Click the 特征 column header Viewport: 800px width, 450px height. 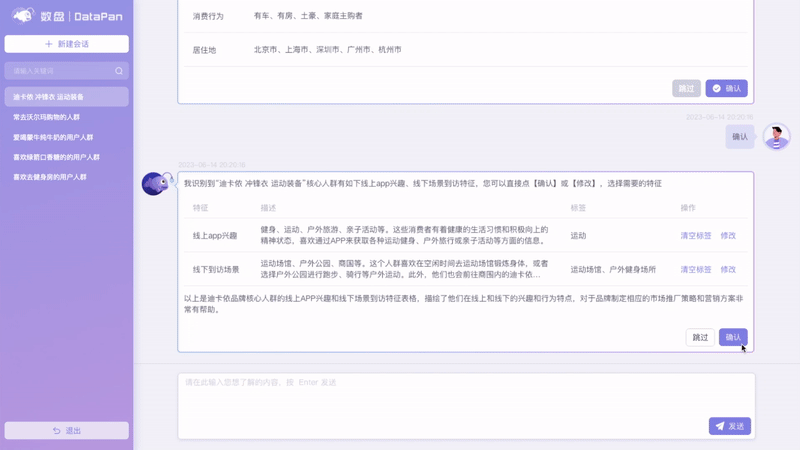201,208
